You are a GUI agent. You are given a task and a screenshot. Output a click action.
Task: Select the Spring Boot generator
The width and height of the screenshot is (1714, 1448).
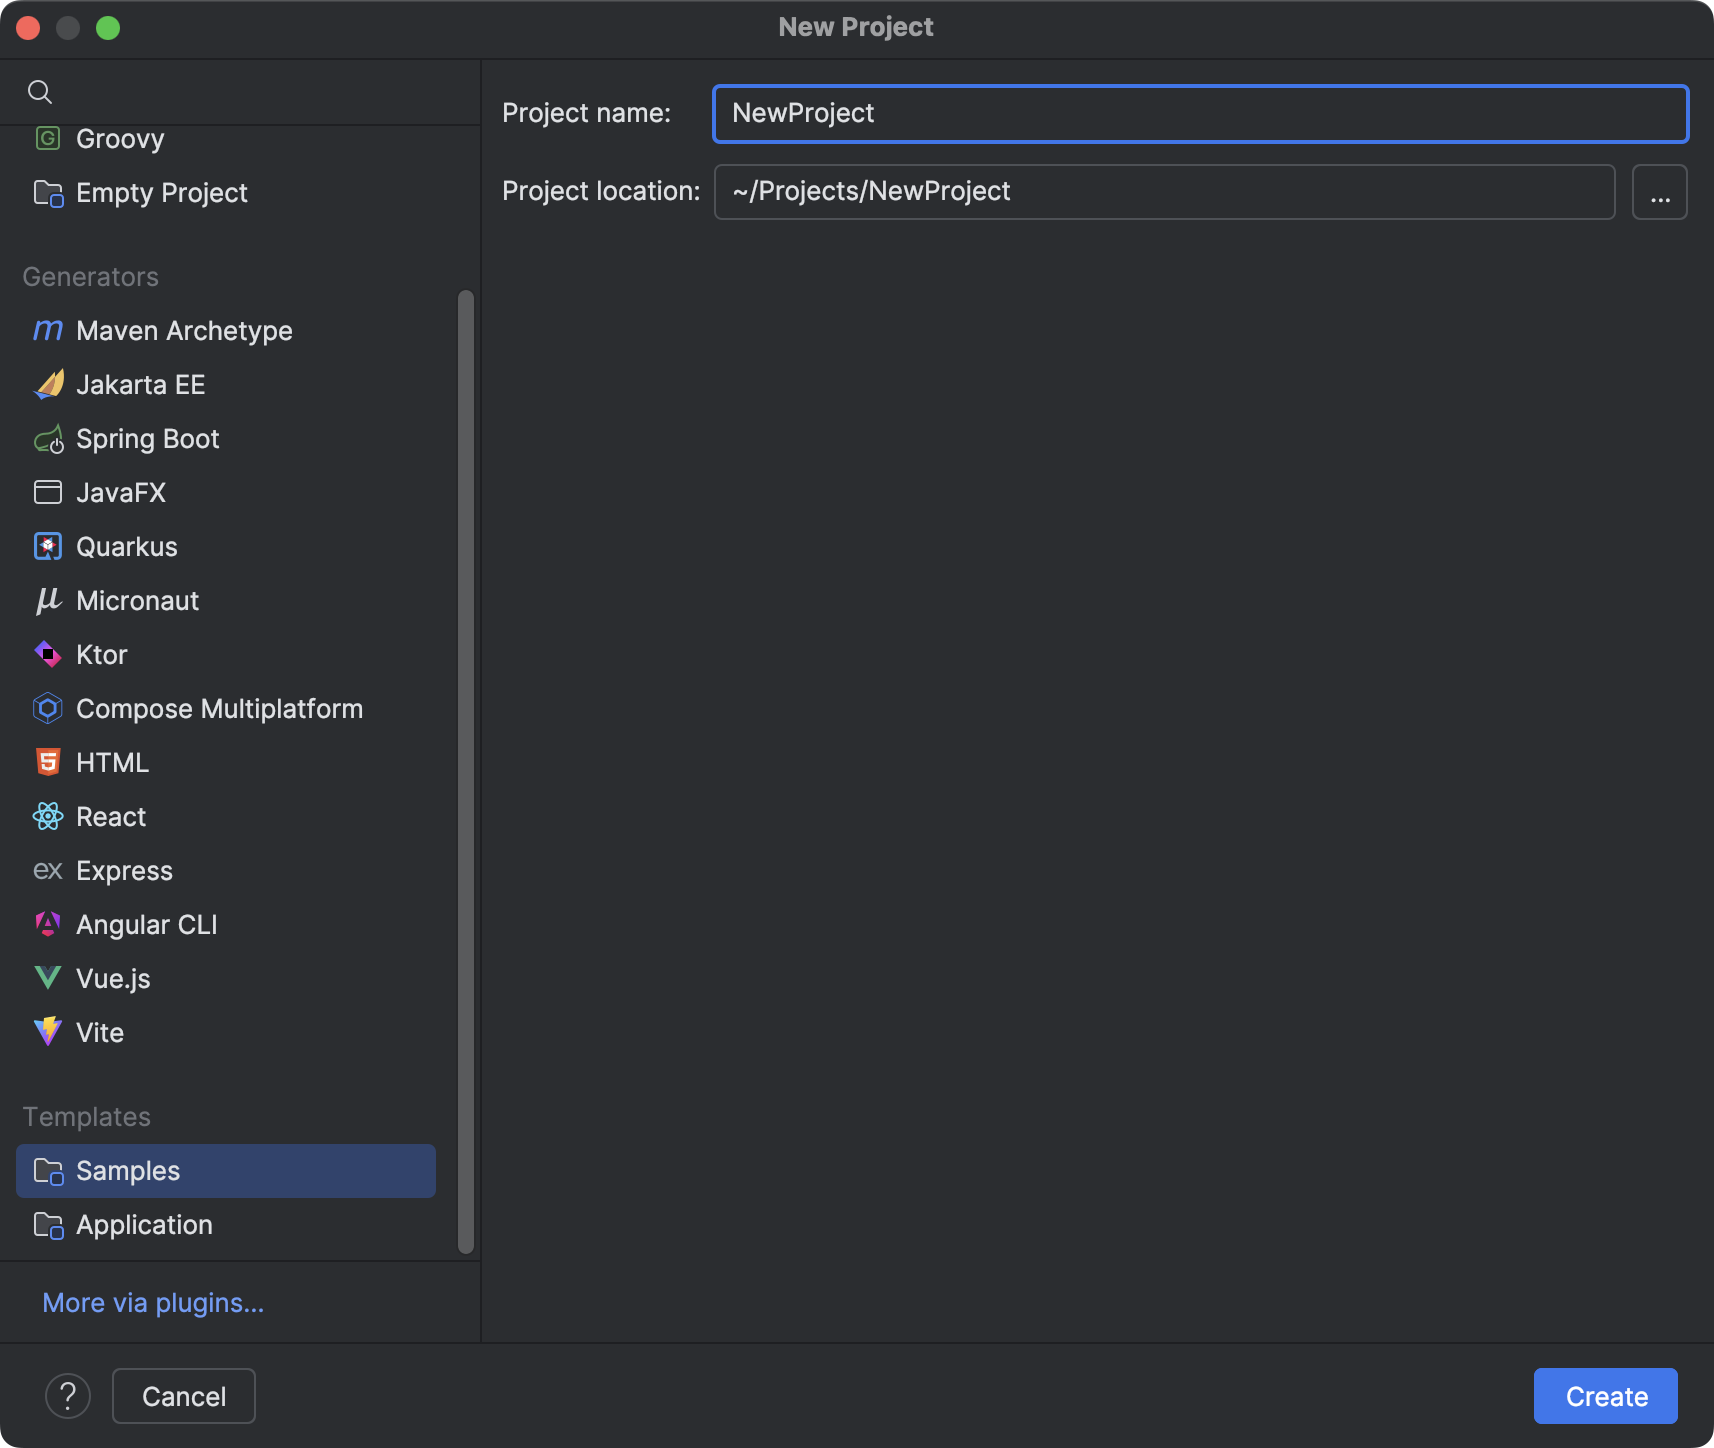coord(147,438)
